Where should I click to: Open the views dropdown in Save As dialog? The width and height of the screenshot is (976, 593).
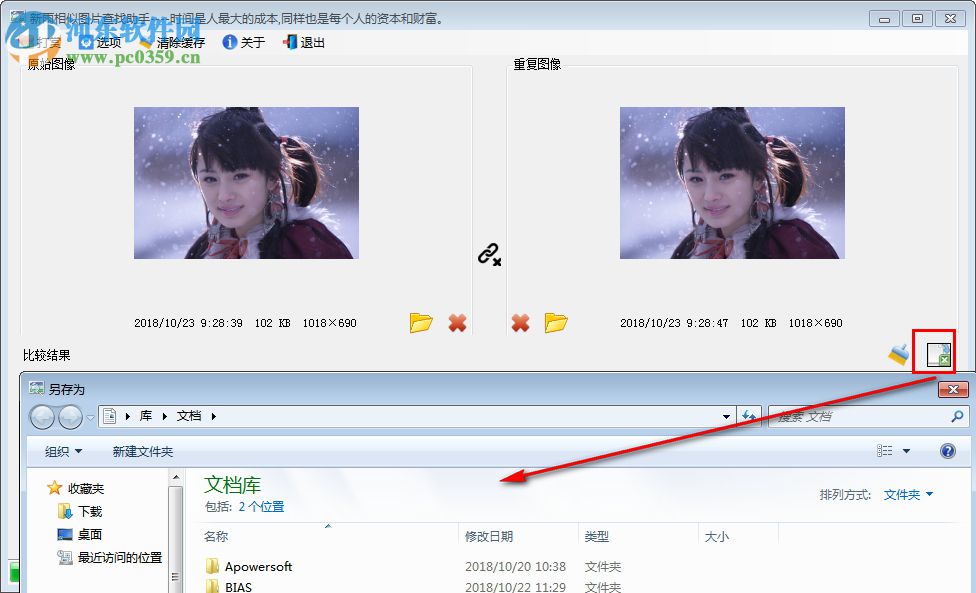[893, 450]
